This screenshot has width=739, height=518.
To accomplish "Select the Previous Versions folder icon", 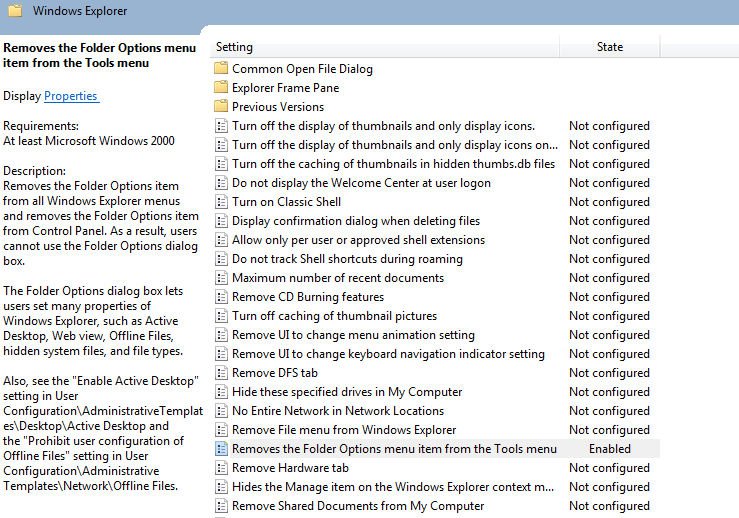I will click(x=221, y=106).
